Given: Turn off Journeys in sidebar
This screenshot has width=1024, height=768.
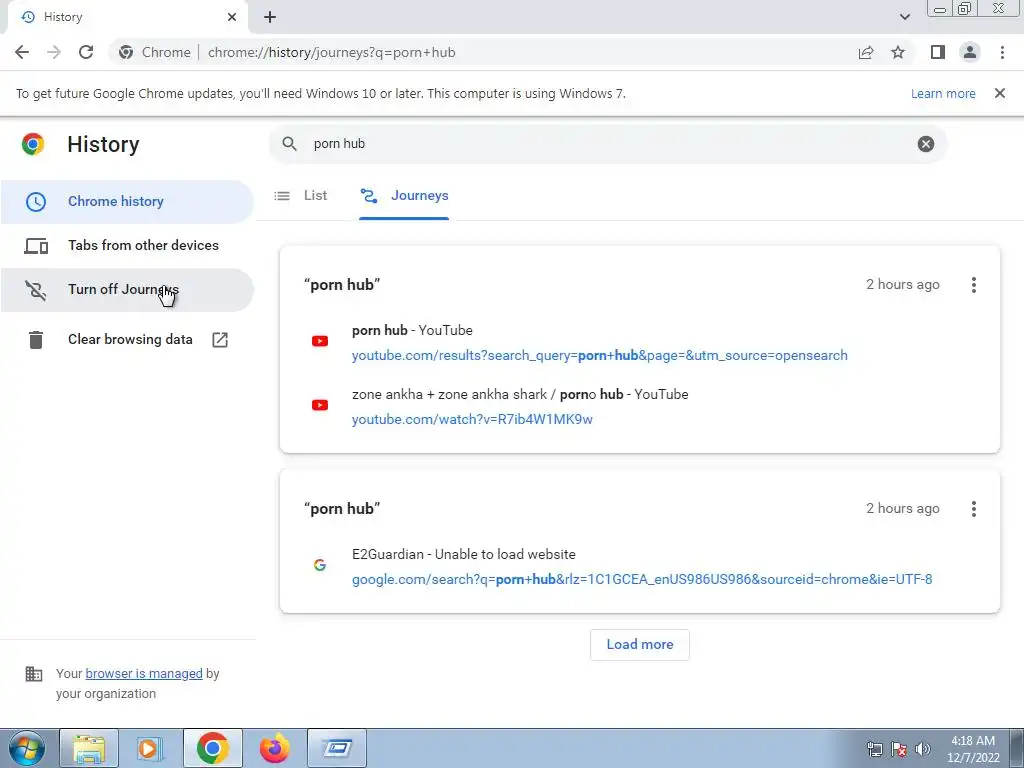Looking at the screenshot, I should click(x=127, y=289).
